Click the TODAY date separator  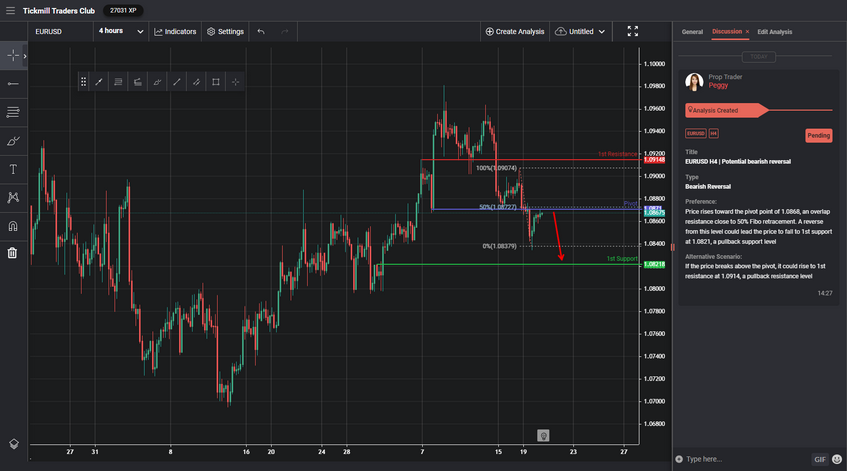tap(758, 57)
